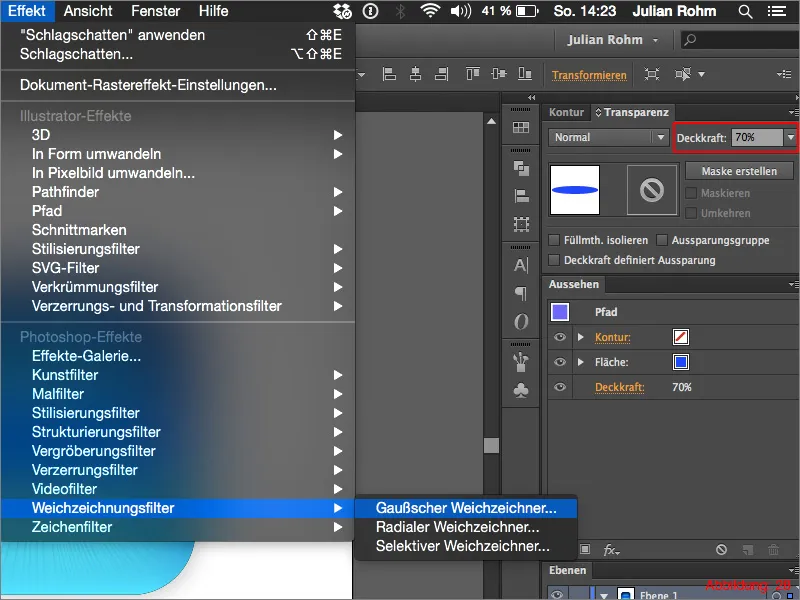
Task: Click the horizontal align center icon
Action: [x=416, y=74]
